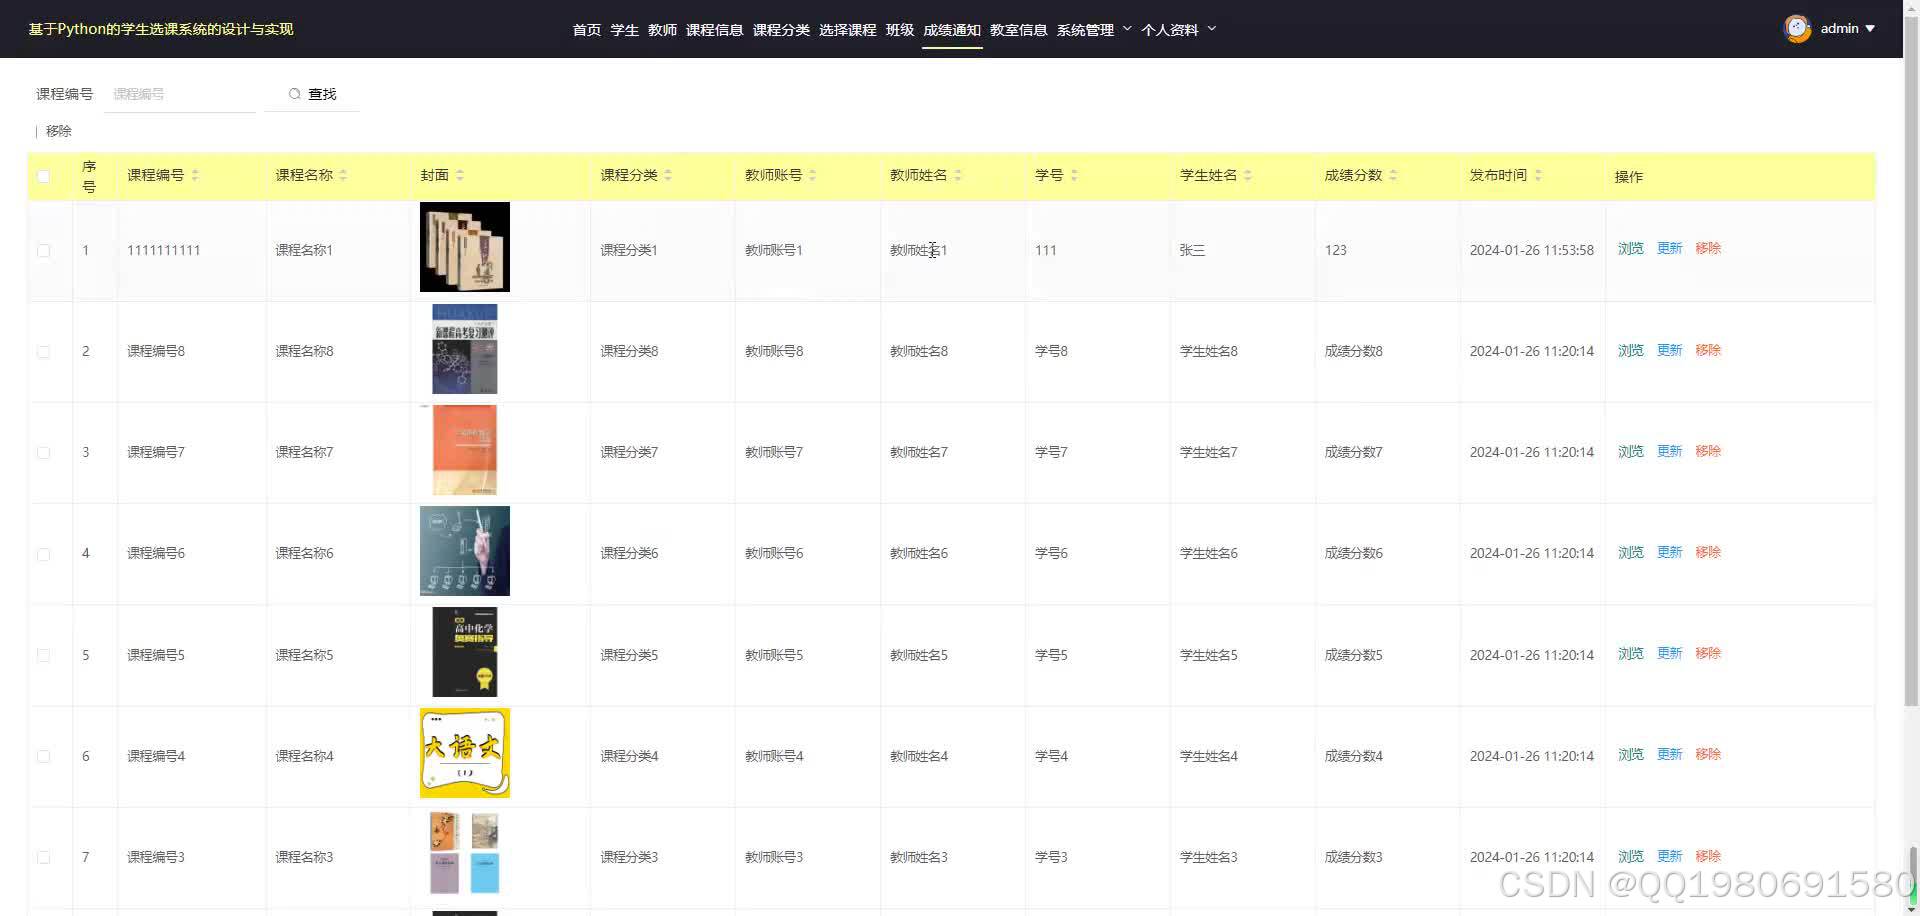Click 更新 for row 1111111111
Screen dimensions: 1920x916
tap(1670, 248)
